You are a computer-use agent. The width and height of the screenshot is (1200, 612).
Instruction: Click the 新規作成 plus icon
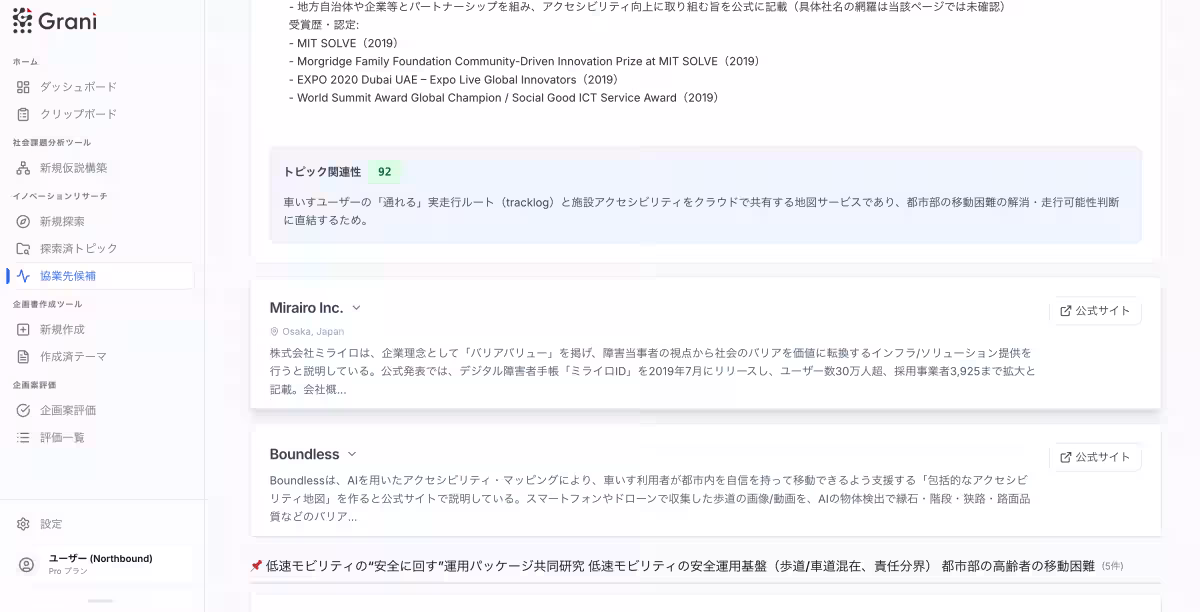pyautogui.click(x=24, y=330)
